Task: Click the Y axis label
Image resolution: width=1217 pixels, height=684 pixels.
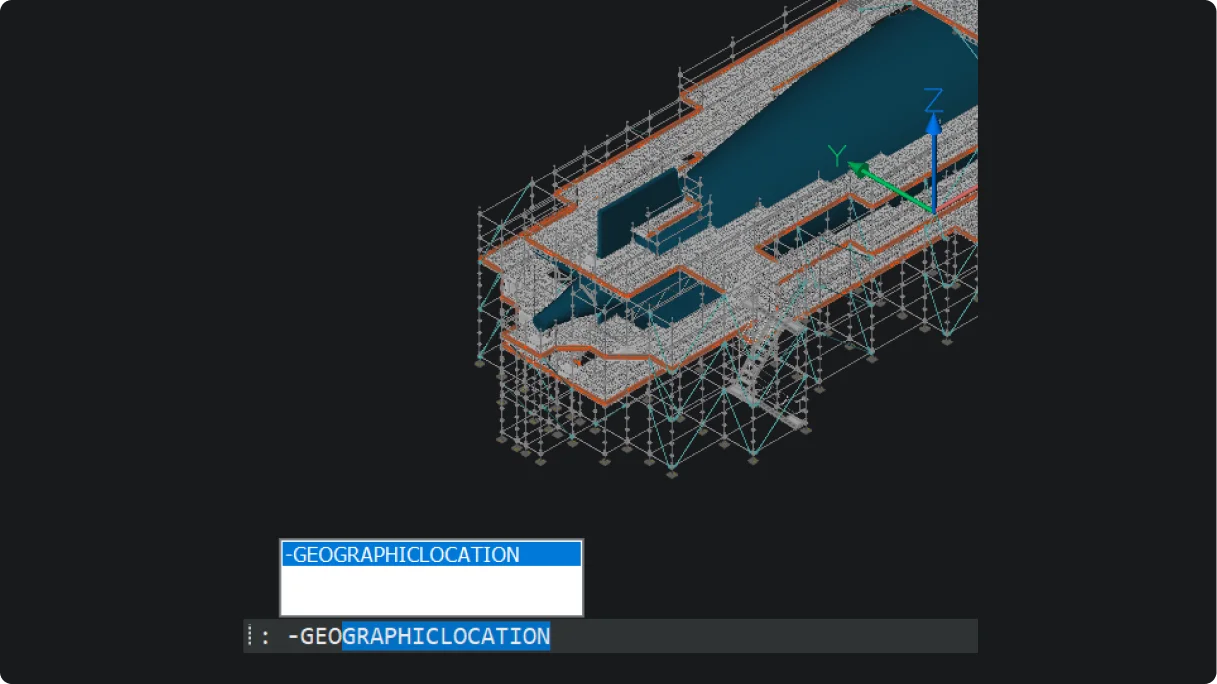Action: point(838,156)
